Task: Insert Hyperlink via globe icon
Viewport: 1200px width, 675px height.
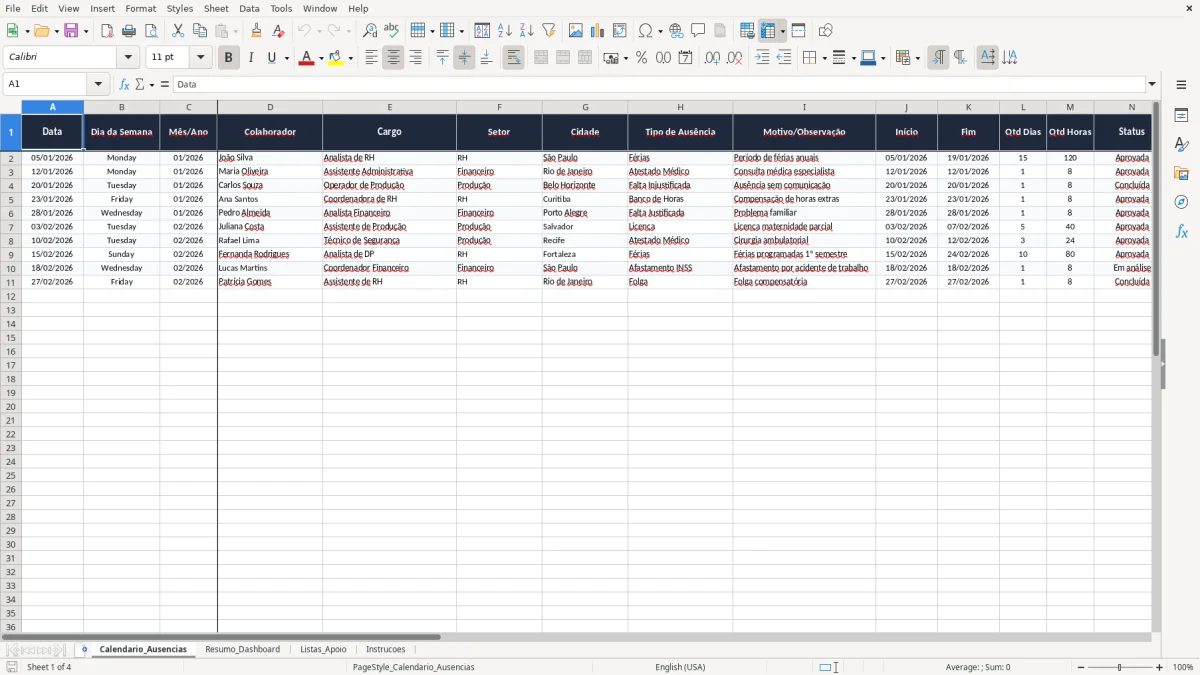Action: [677, 31]
